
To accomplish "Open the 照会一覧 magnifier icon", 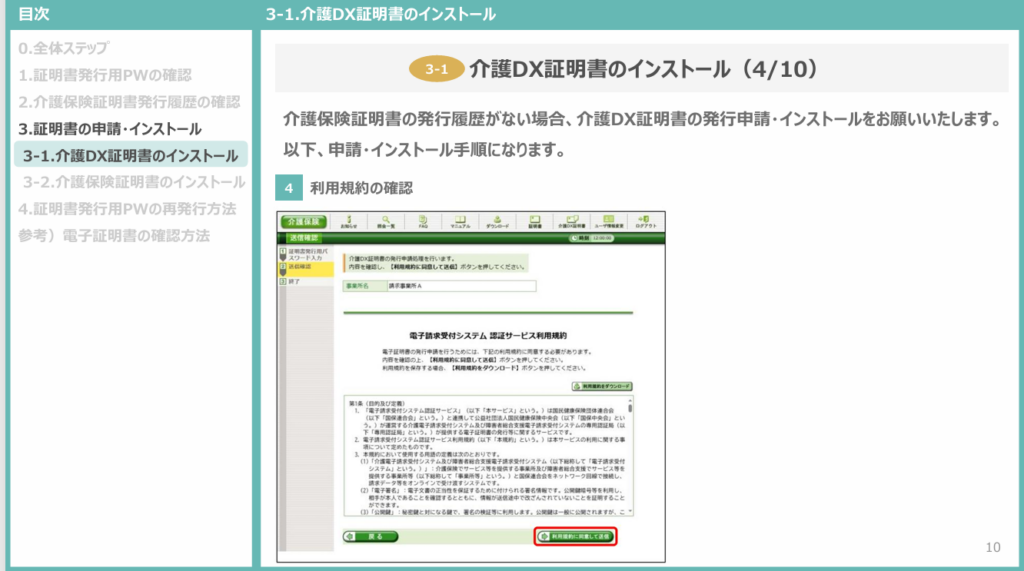I will (x=386, y=222).
